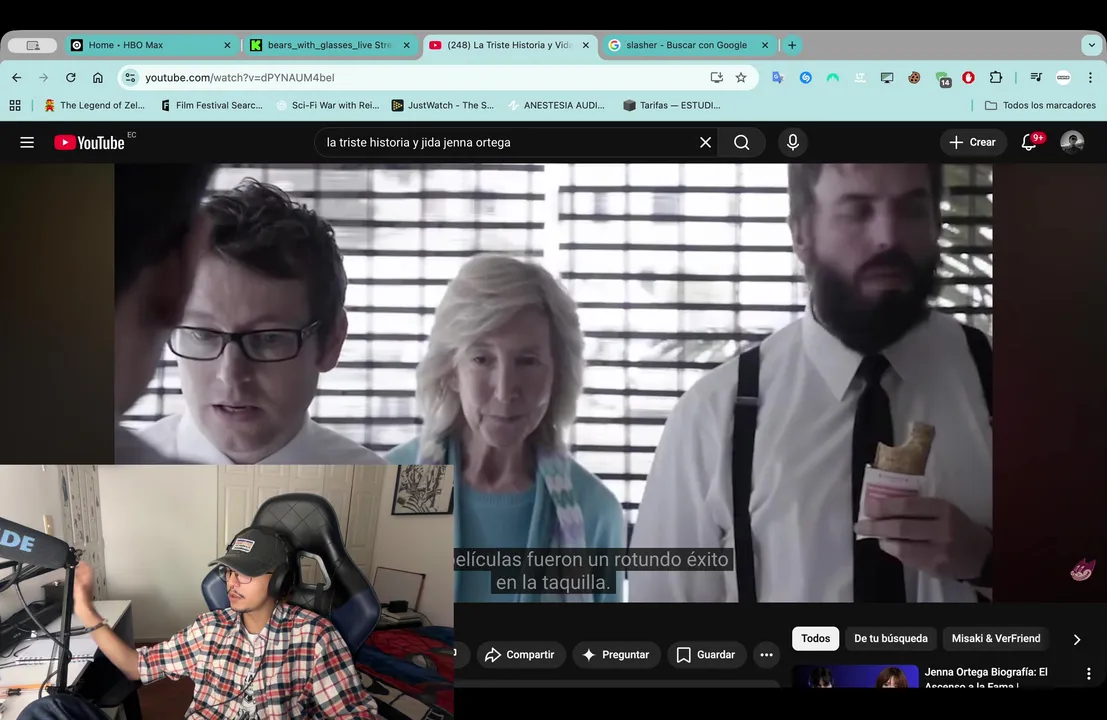This screenshot has height=720, width=1107.
Task: Open a new browser tab
Action: (x=792, y=45)
